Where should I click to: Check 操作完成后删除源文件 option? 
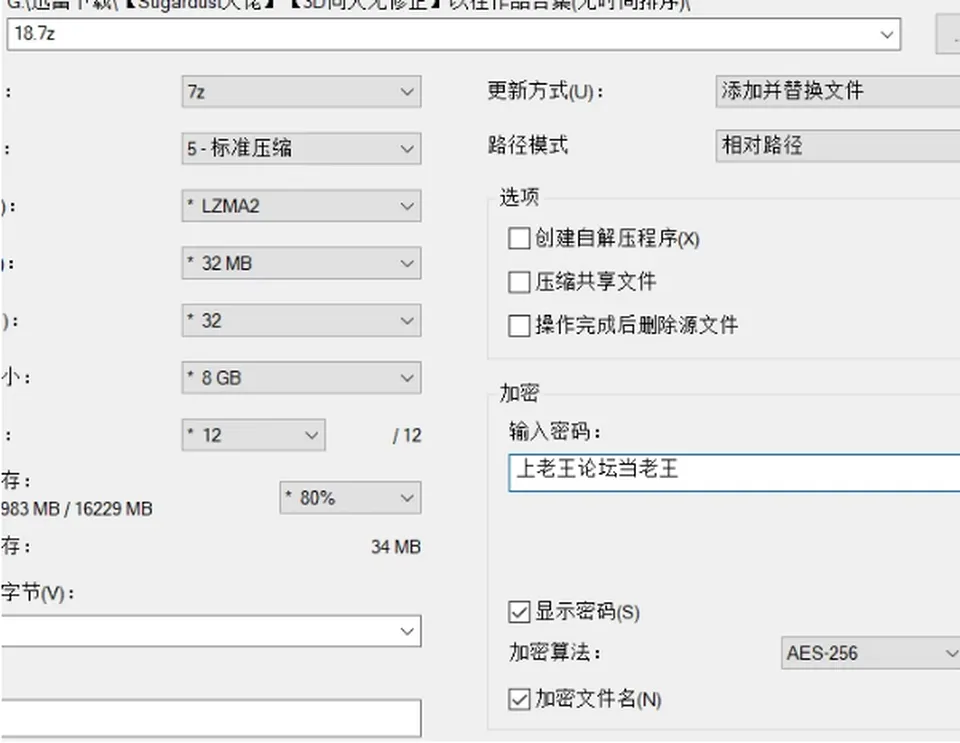pos(519,326)
